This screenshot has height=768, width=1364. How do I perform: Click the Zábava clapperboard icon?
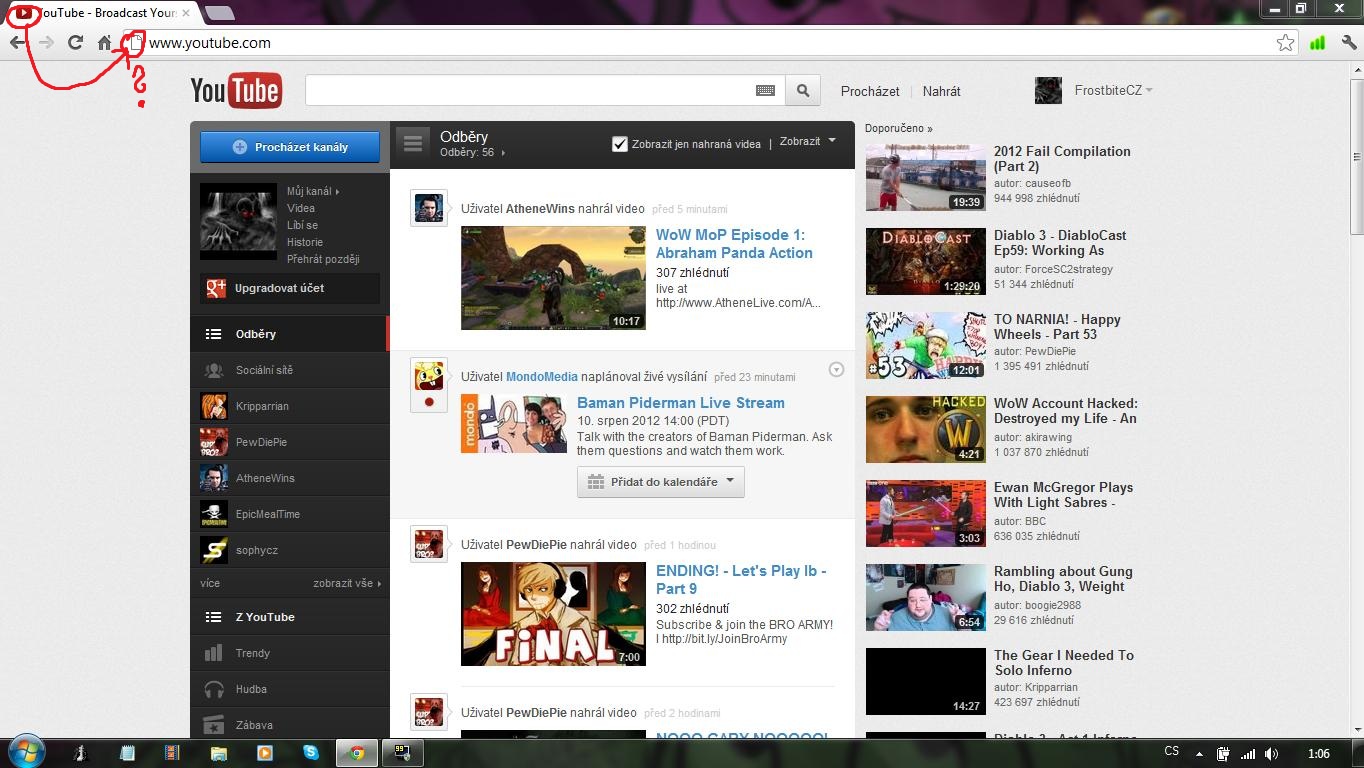pyautogui.click(x=214, y=725)
